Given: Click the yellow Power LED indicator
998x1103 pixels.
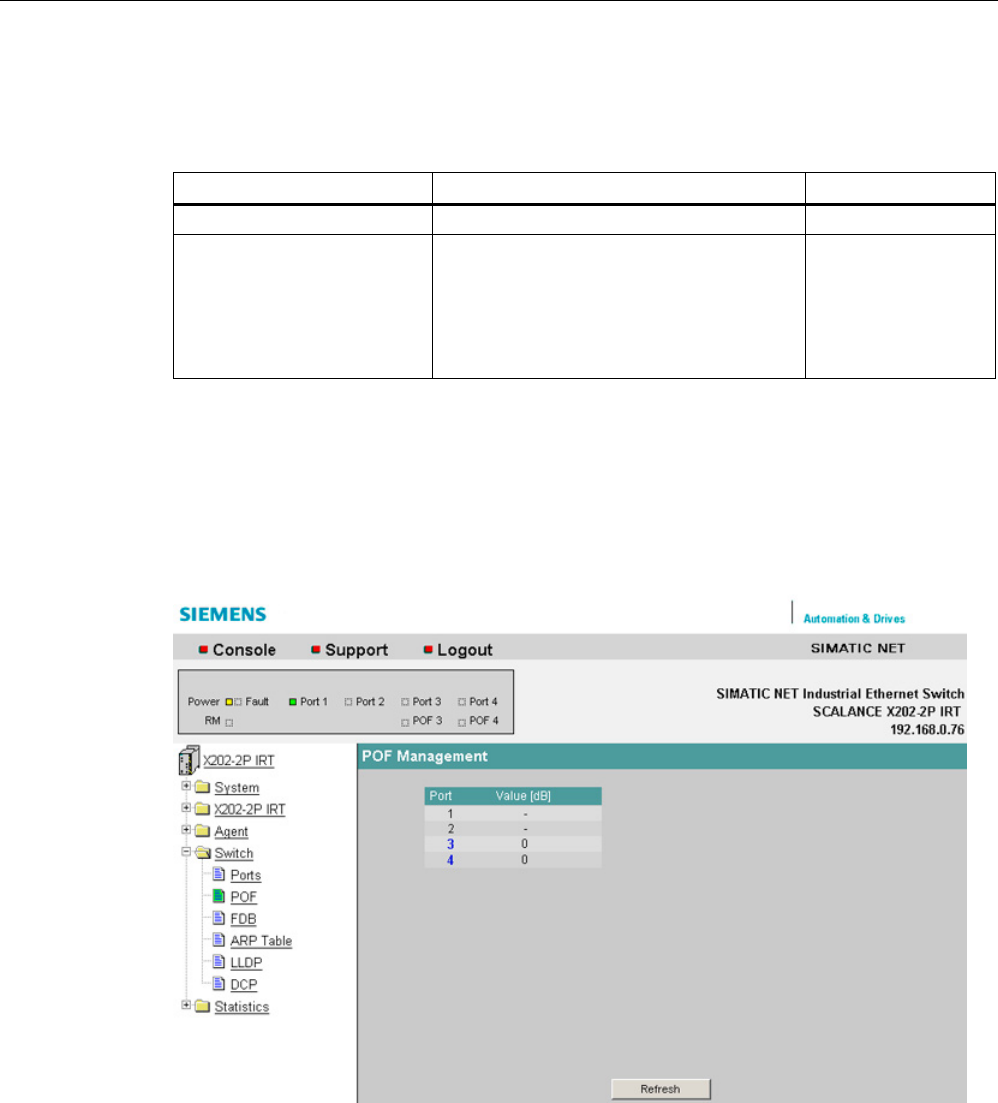Looking at the screenshot, I should click(x=229, y=701).
